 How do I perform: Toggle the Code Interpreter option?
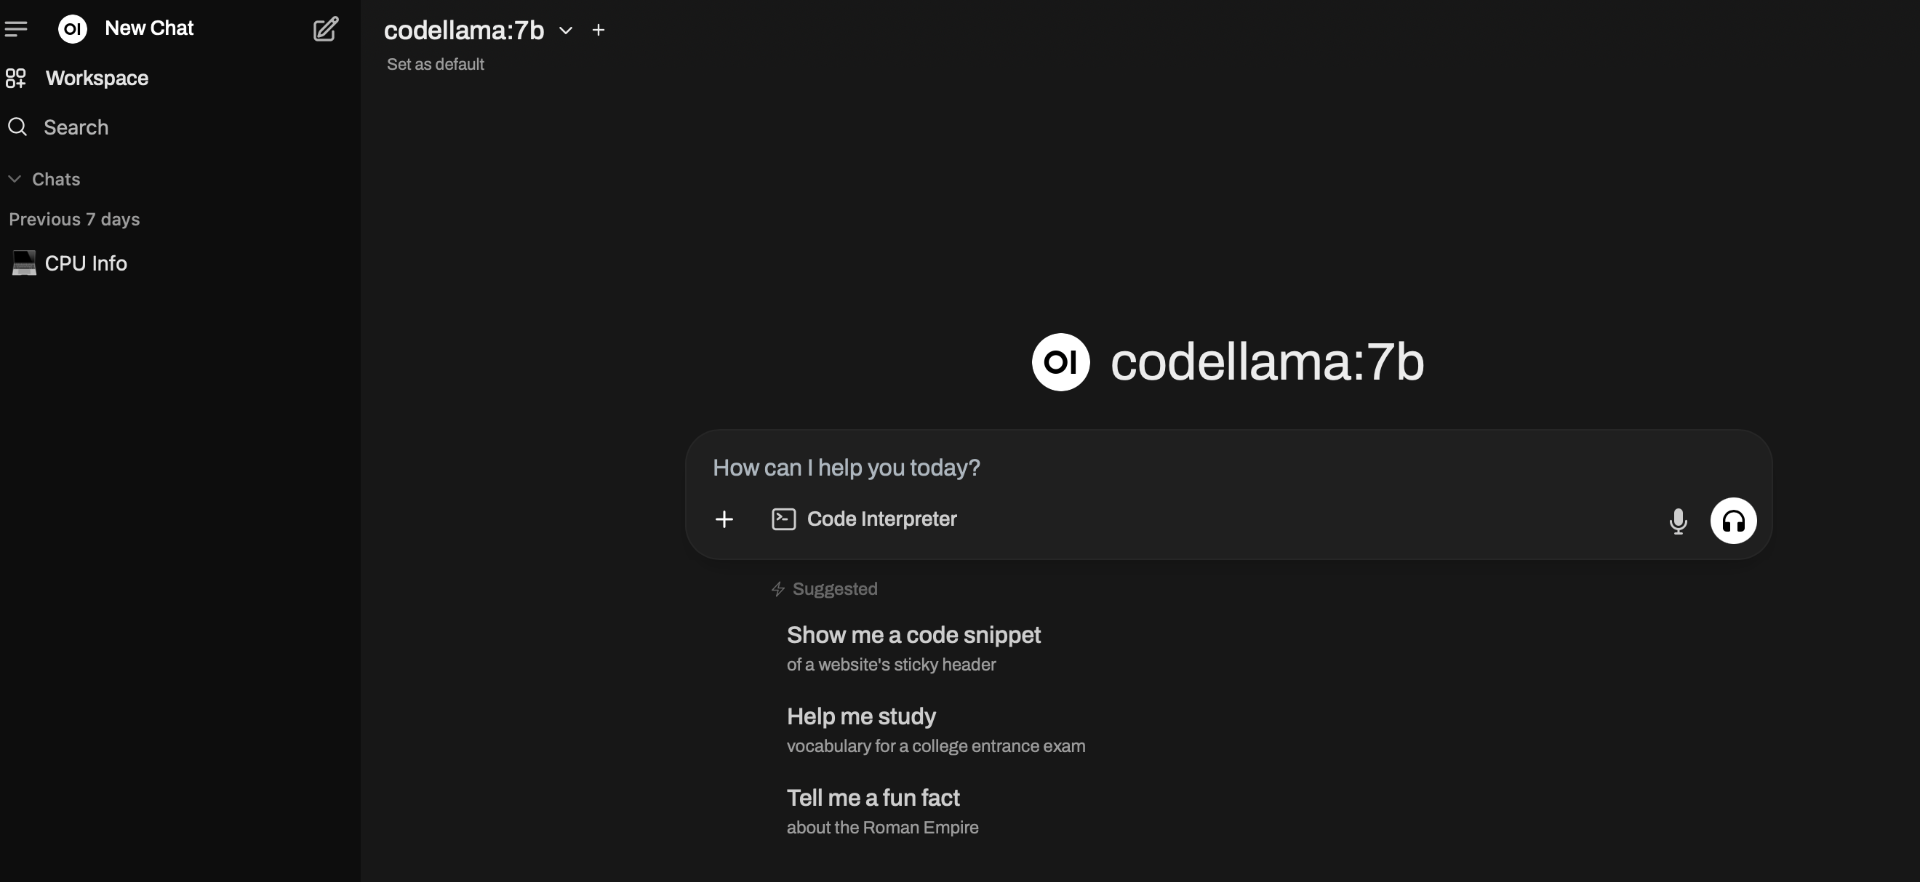pyautogui.click(x=864, y=519)
